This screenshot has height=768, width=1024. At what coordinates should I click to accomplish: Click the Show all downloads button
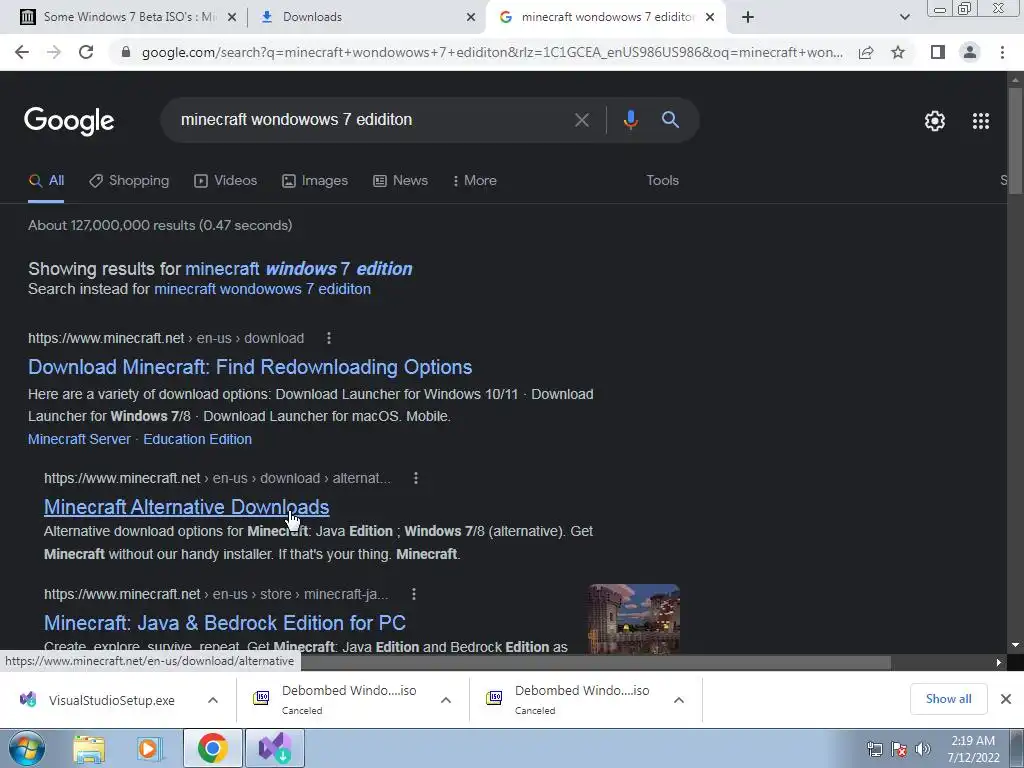[x=948, y=699]
